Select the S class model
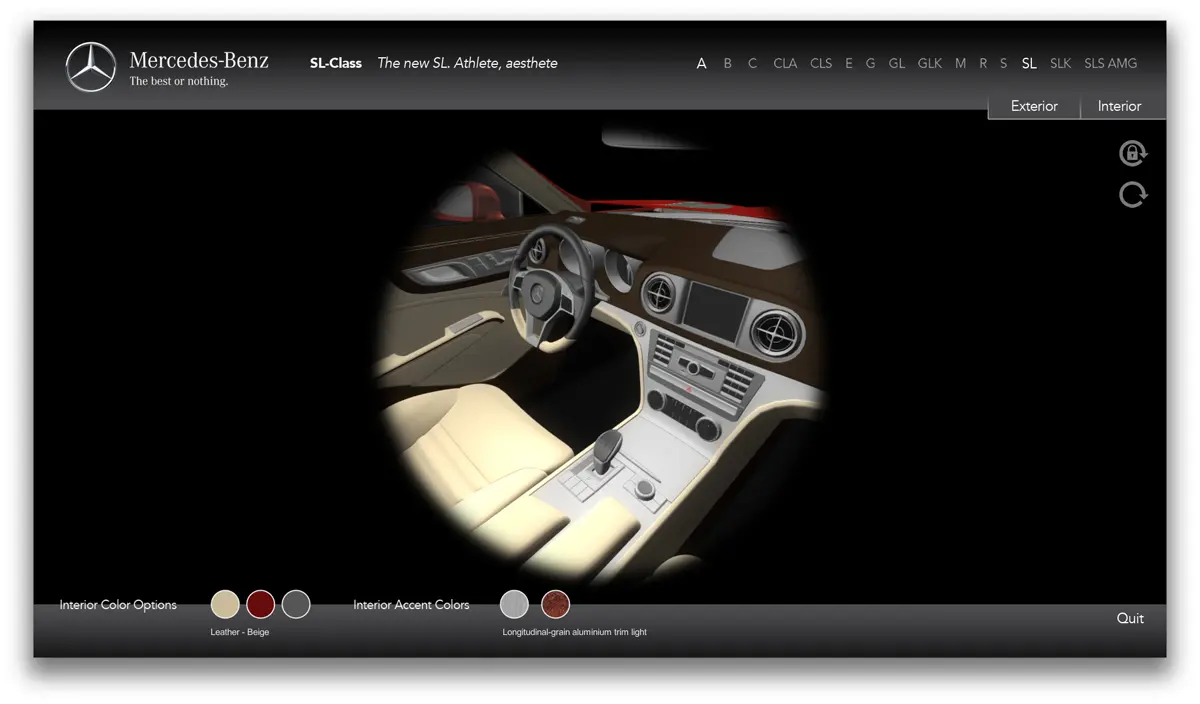 (x=1003, y=63)
